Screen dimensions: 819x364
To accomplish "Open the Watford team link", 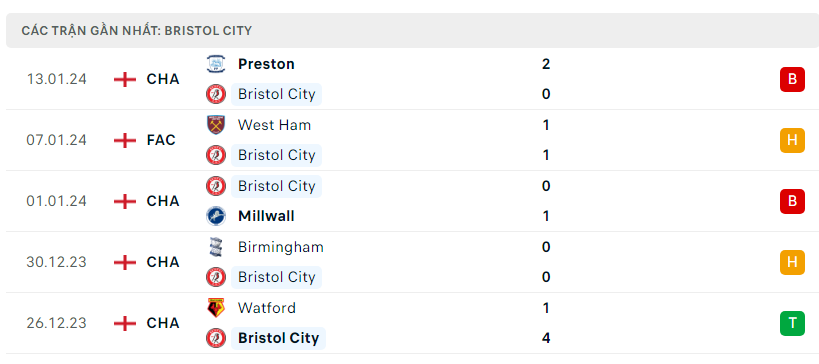I will (267, 308).
